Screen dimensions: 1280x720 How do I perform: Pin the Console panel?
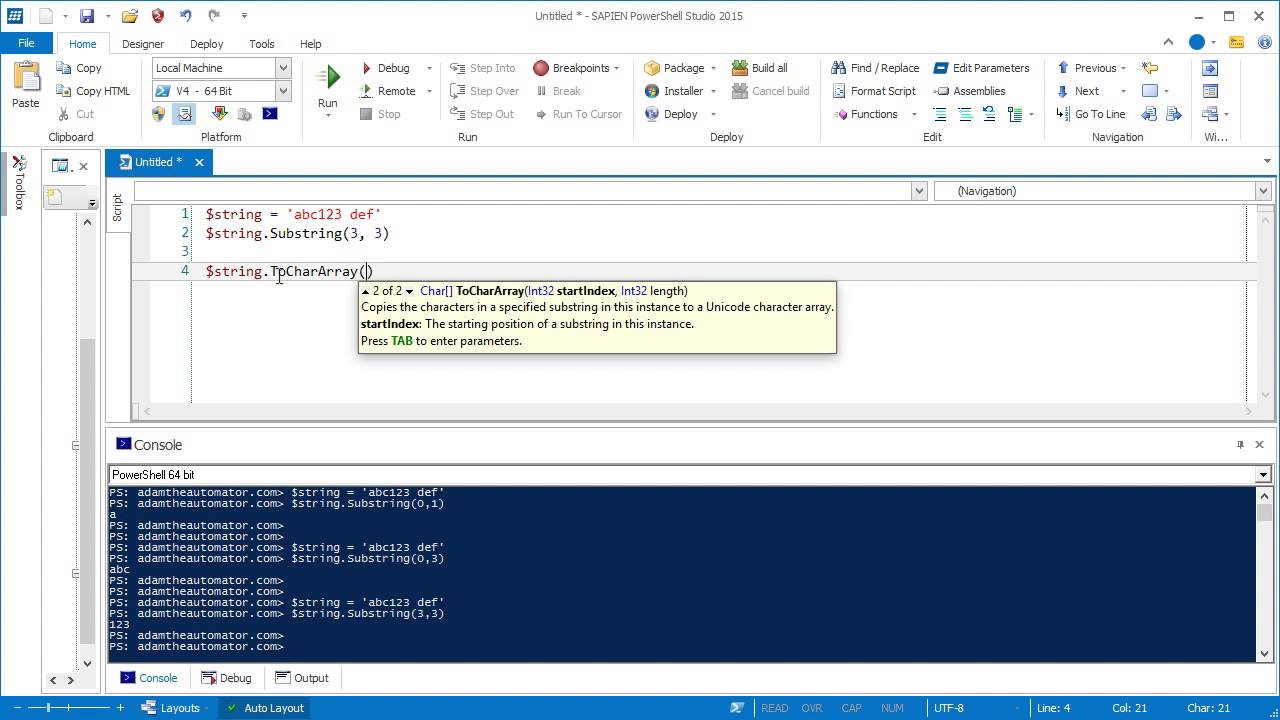click(x=1240, y=445)
